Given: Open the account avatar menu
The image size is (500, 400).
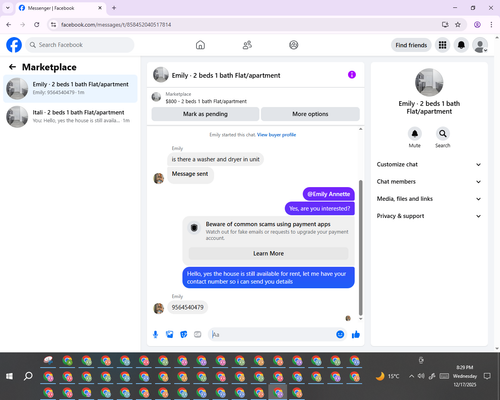Looking at the screenshot, I should click(480, 45).
